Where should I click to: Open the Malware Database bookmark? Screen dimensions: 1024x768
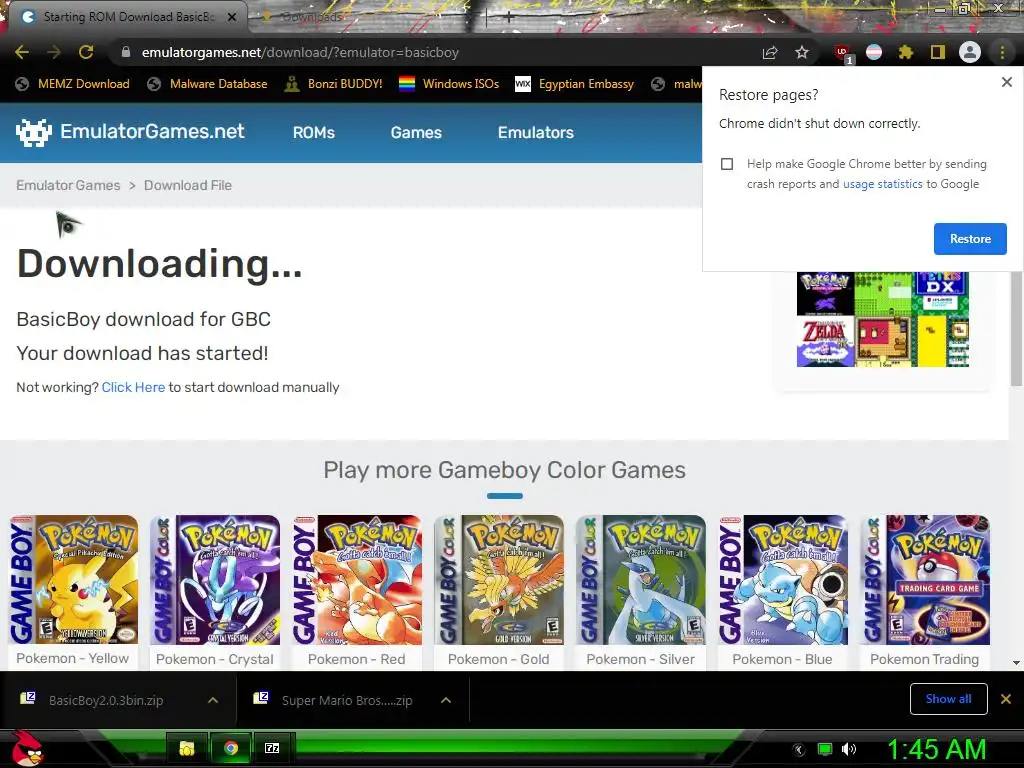coord(207,84)
